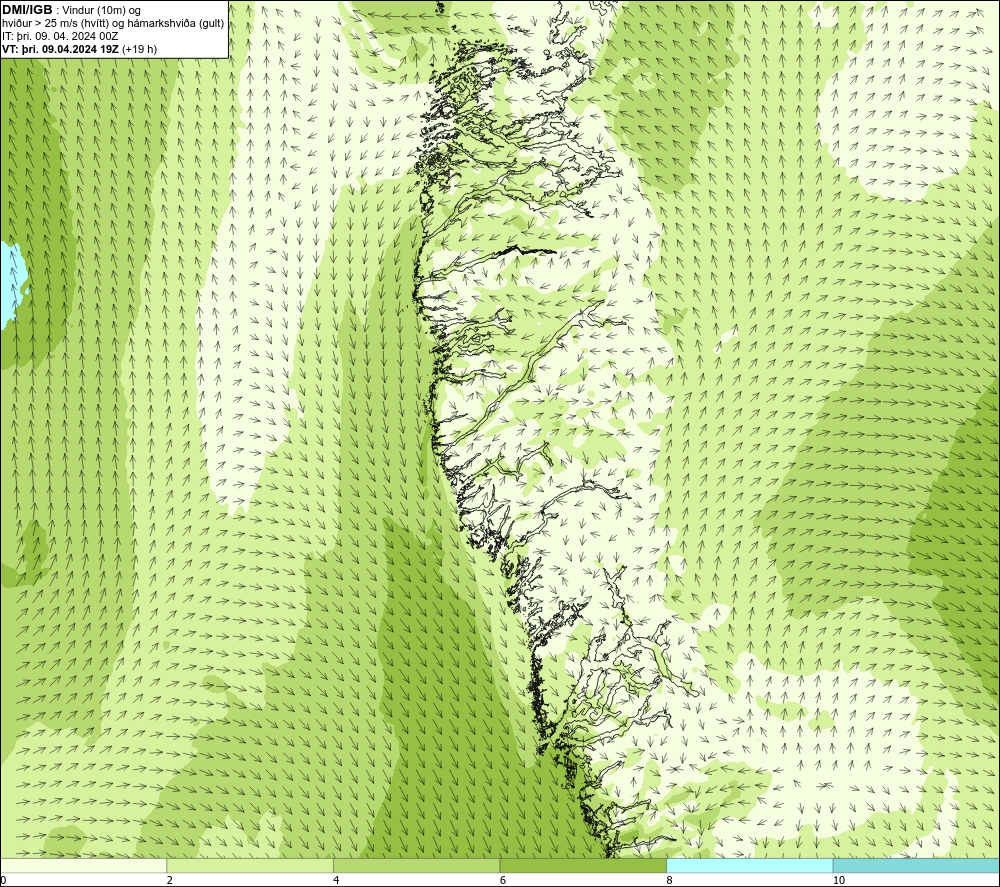The image size is (1000, 887).
Task: Click legend scale label '10'
Action: click(x=839, y=880)
